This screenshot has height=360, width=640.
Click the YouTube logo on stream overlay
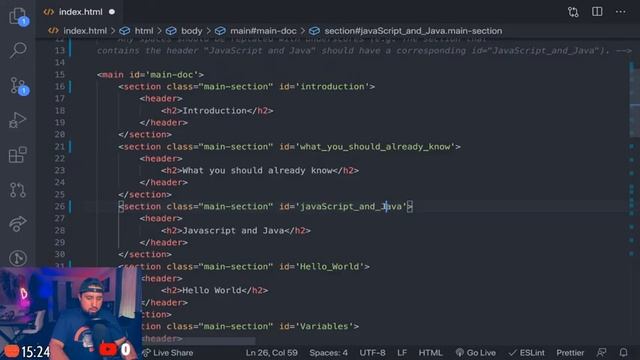108,349
